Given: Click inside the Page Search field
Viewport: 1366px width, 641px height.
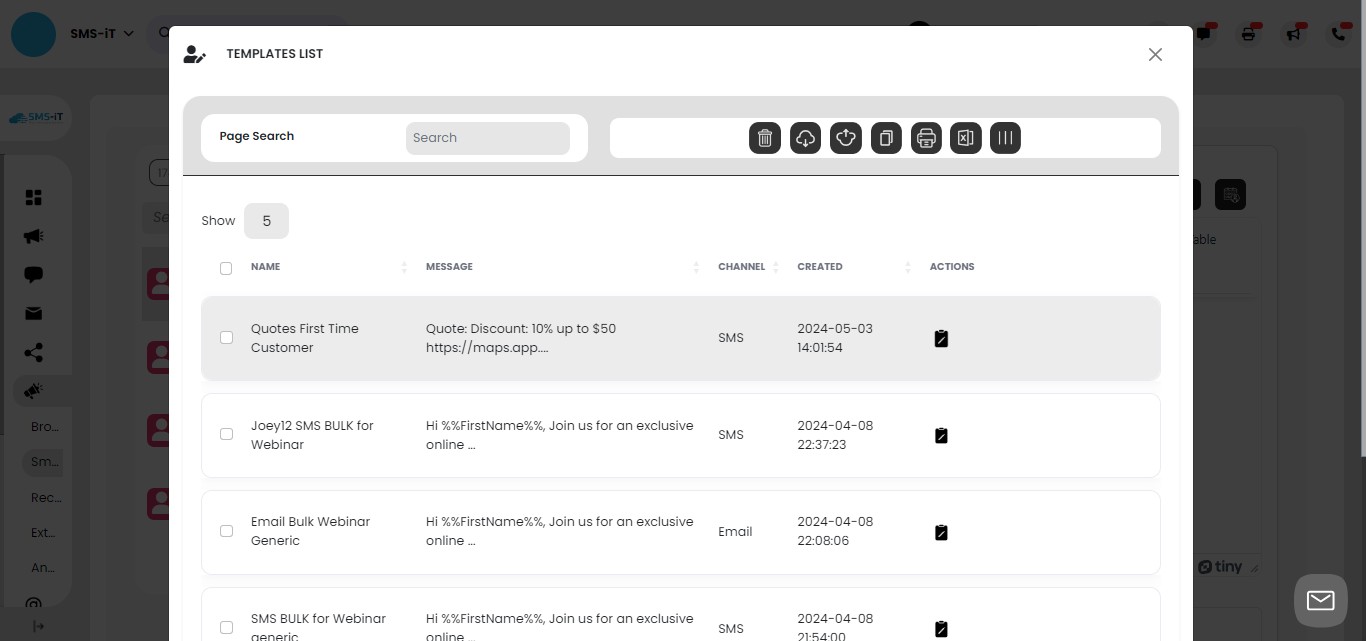Looking at the screenshot, I should click(488, 138).
